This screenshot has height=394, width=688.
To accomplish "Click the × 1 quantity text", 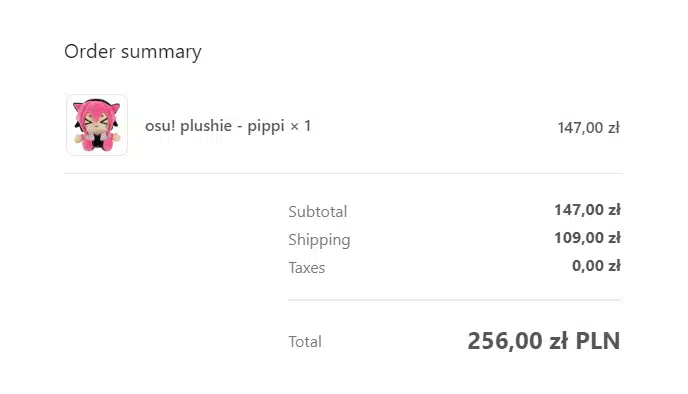I will [x=301, y=126].
